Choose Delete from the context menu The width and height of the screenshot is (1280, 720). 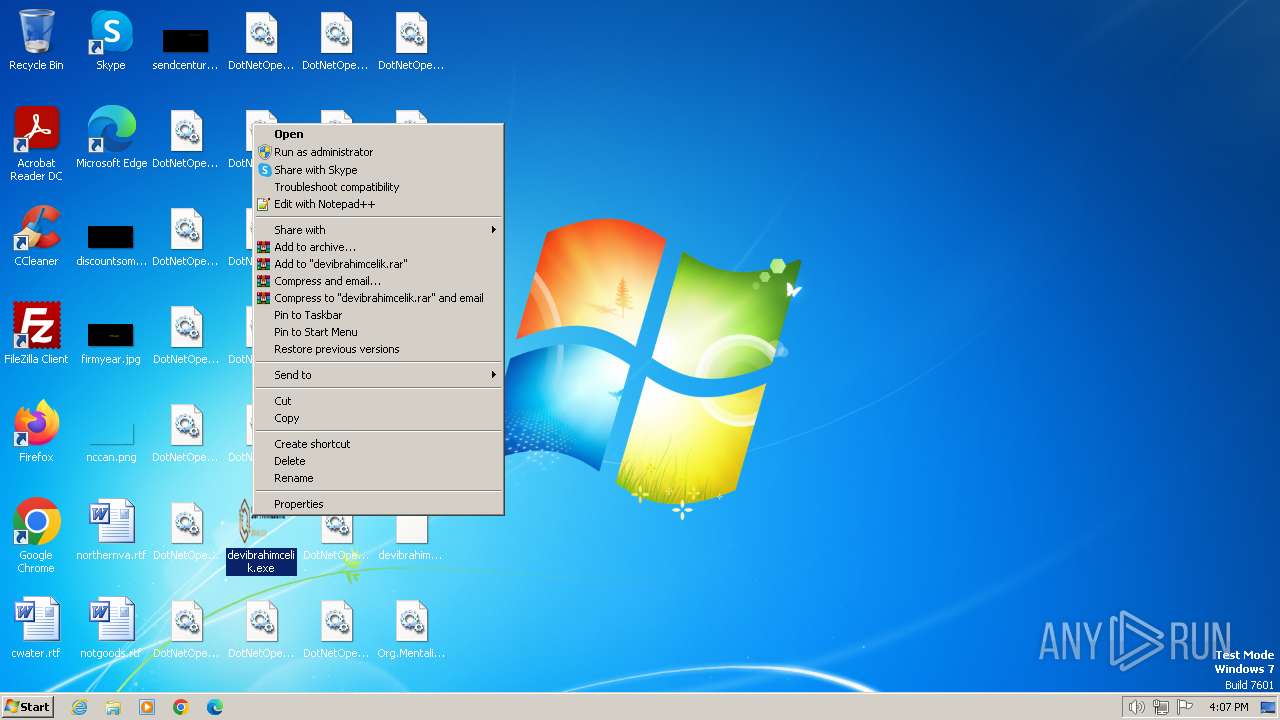[x=378, y=461]
